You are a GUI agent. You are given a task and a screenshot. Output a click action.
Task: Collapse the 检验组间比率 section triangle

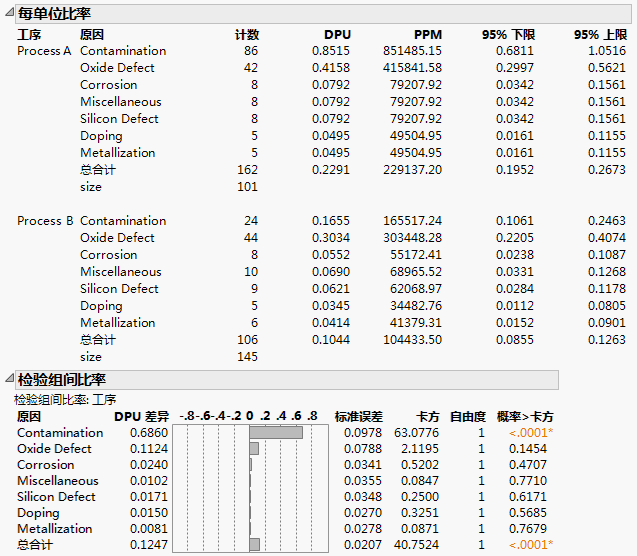(10, 379)
